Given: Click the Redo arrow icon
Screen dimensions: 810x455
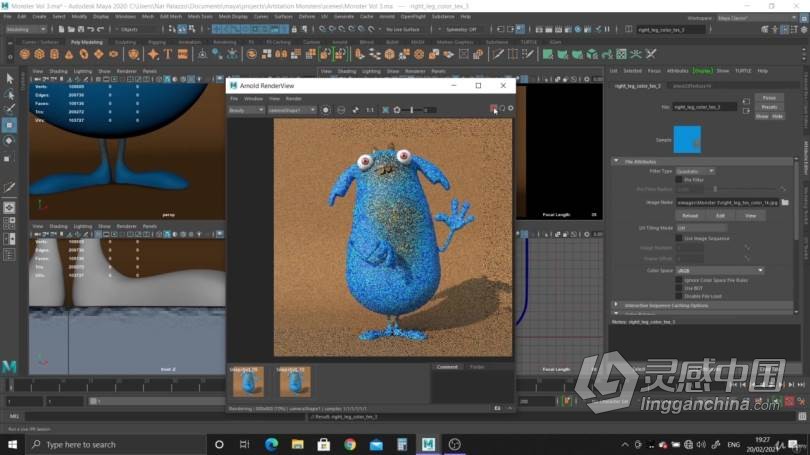Looking at the screenshot, I should click(x=100, y=29).
